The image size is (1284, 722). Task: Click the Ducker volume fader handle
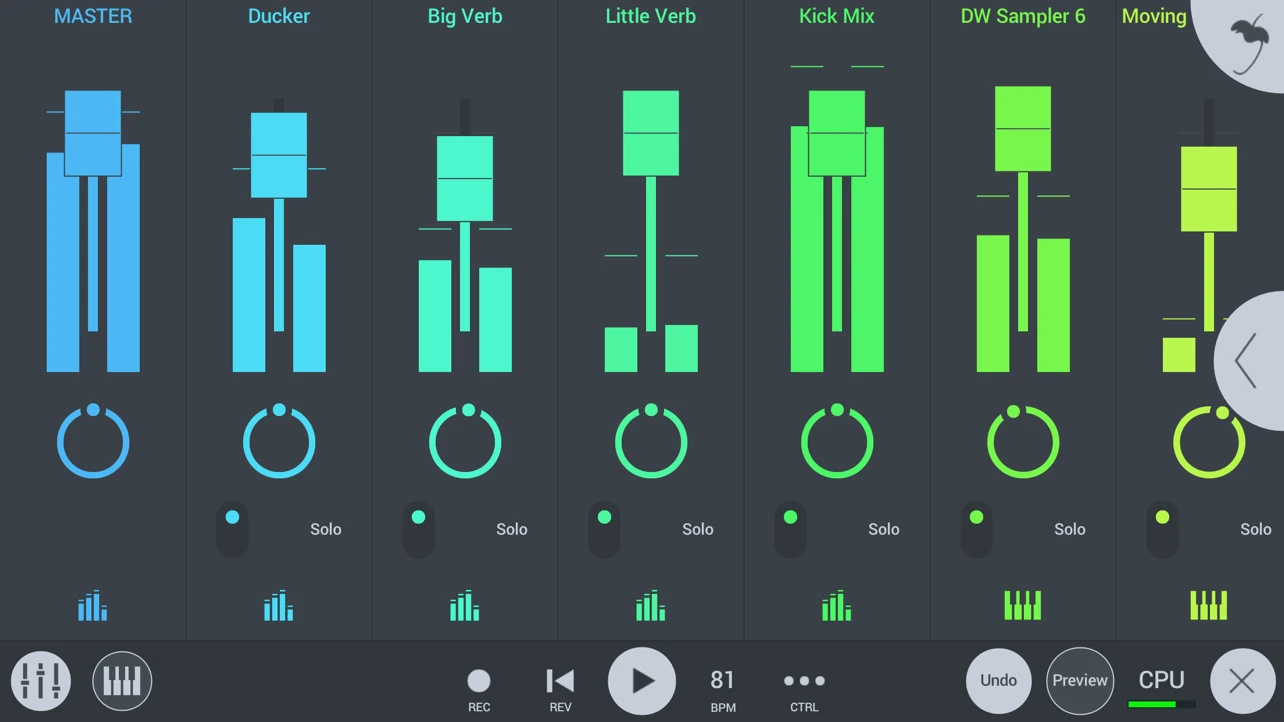point(279,155)
